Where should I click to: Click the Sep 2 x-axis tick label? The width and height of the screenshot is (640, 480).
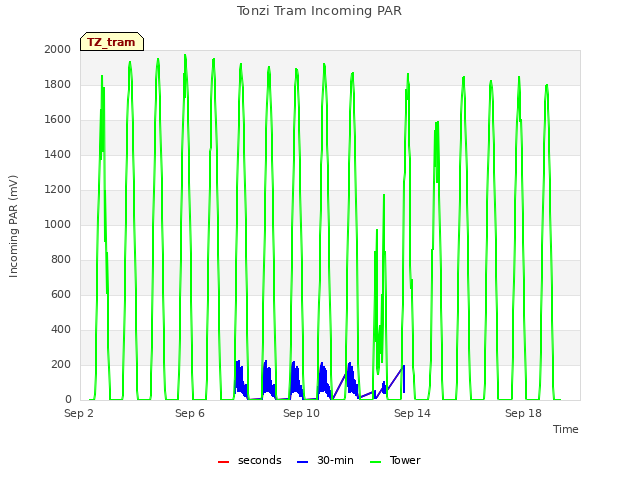point(79,413)
